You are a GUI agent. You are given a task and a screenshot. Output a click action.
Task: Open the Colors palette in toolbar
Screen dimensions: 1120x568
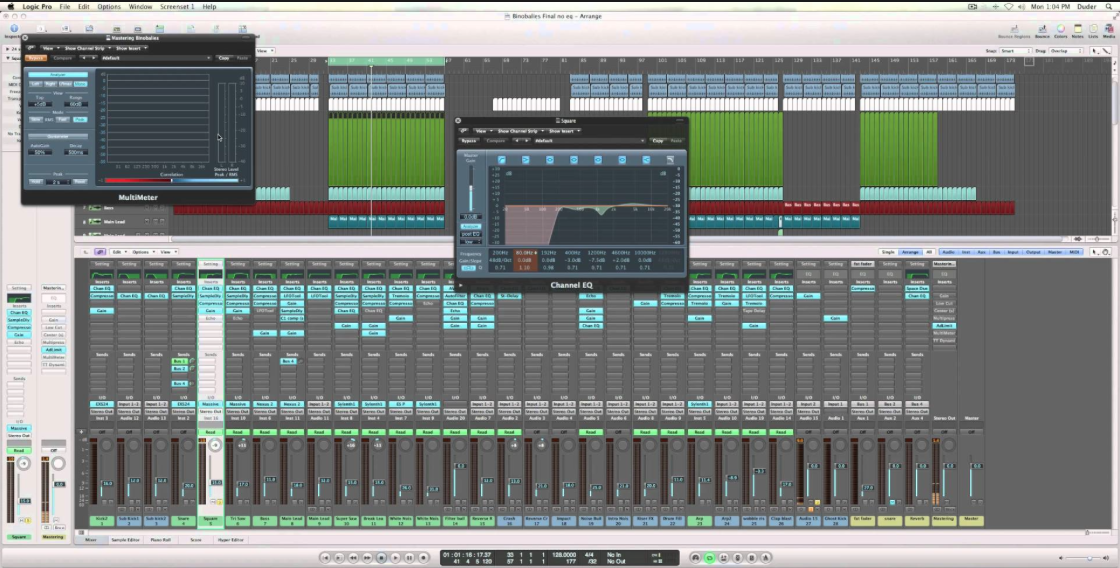[x=1061, y=31]
